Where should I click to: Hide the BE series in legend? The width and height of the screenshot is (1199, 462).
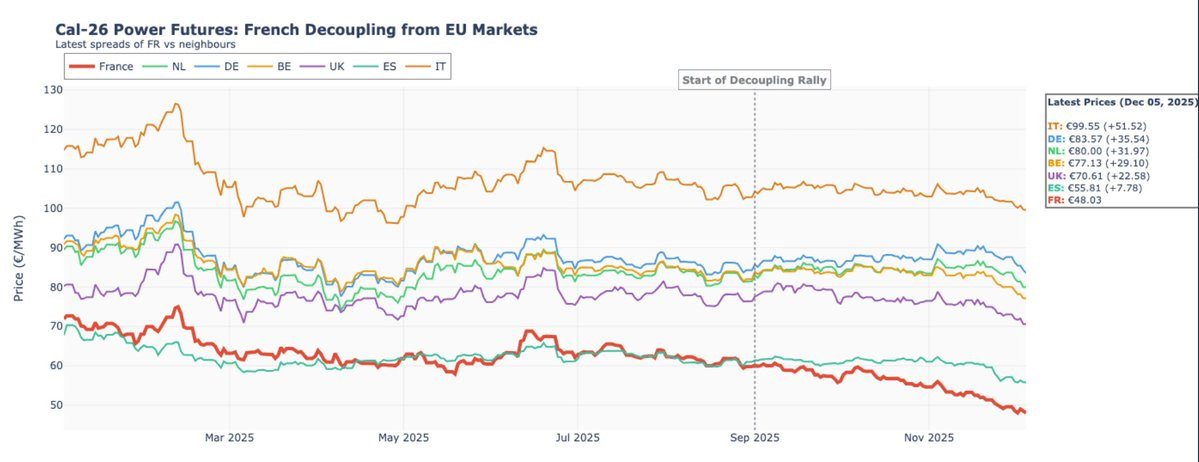[287, 66]
